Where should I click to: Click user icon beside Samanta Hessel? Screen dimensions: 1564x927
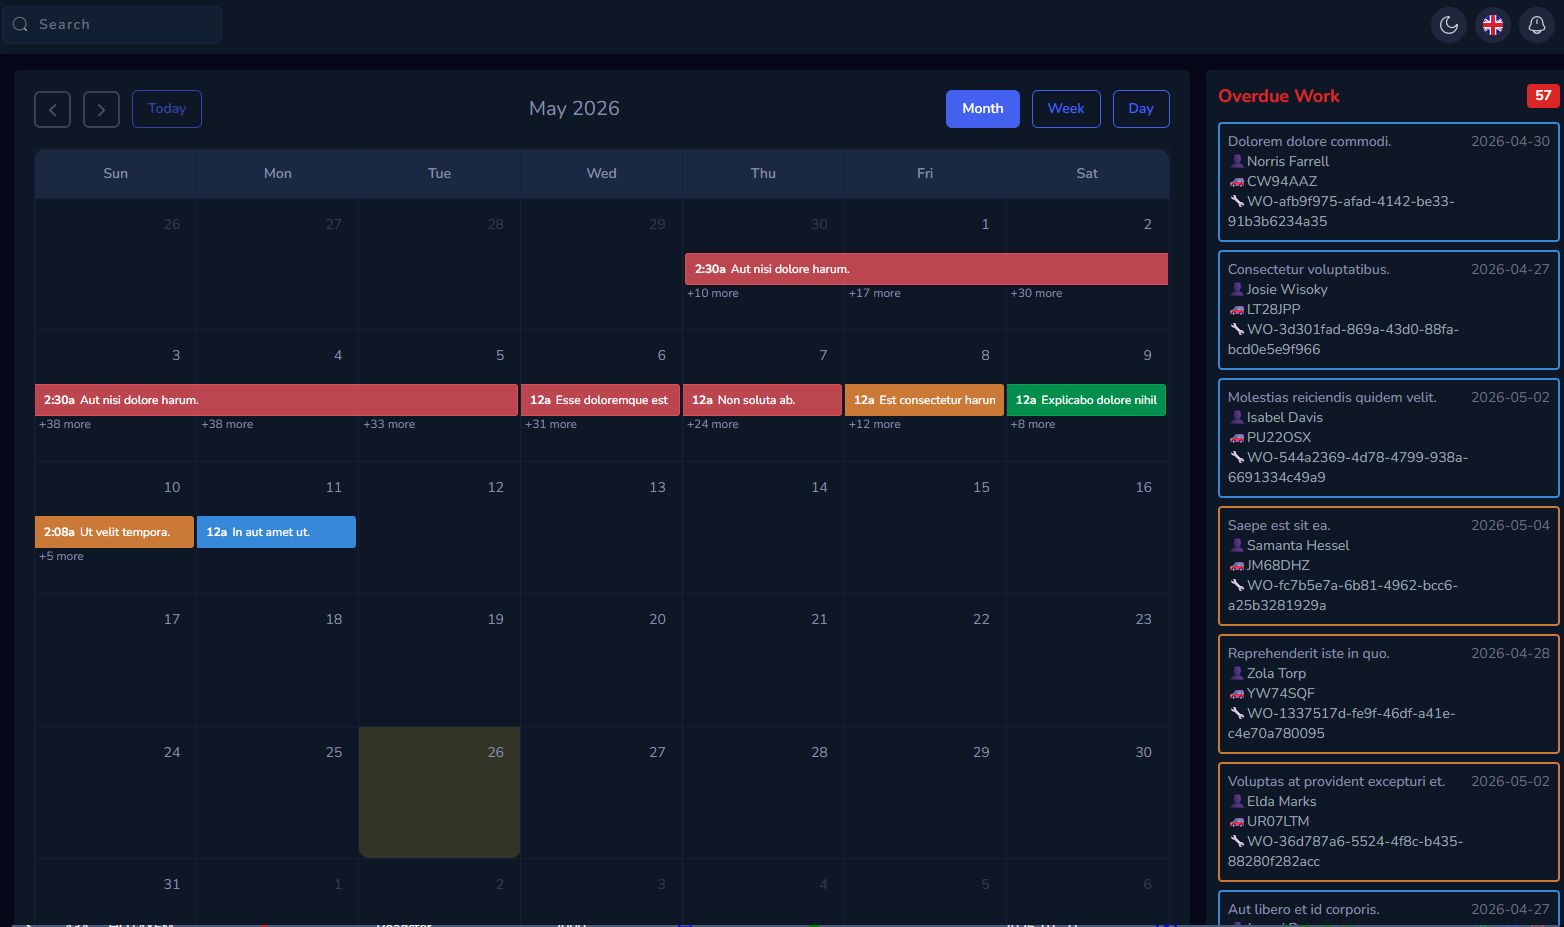(1237, 546)
